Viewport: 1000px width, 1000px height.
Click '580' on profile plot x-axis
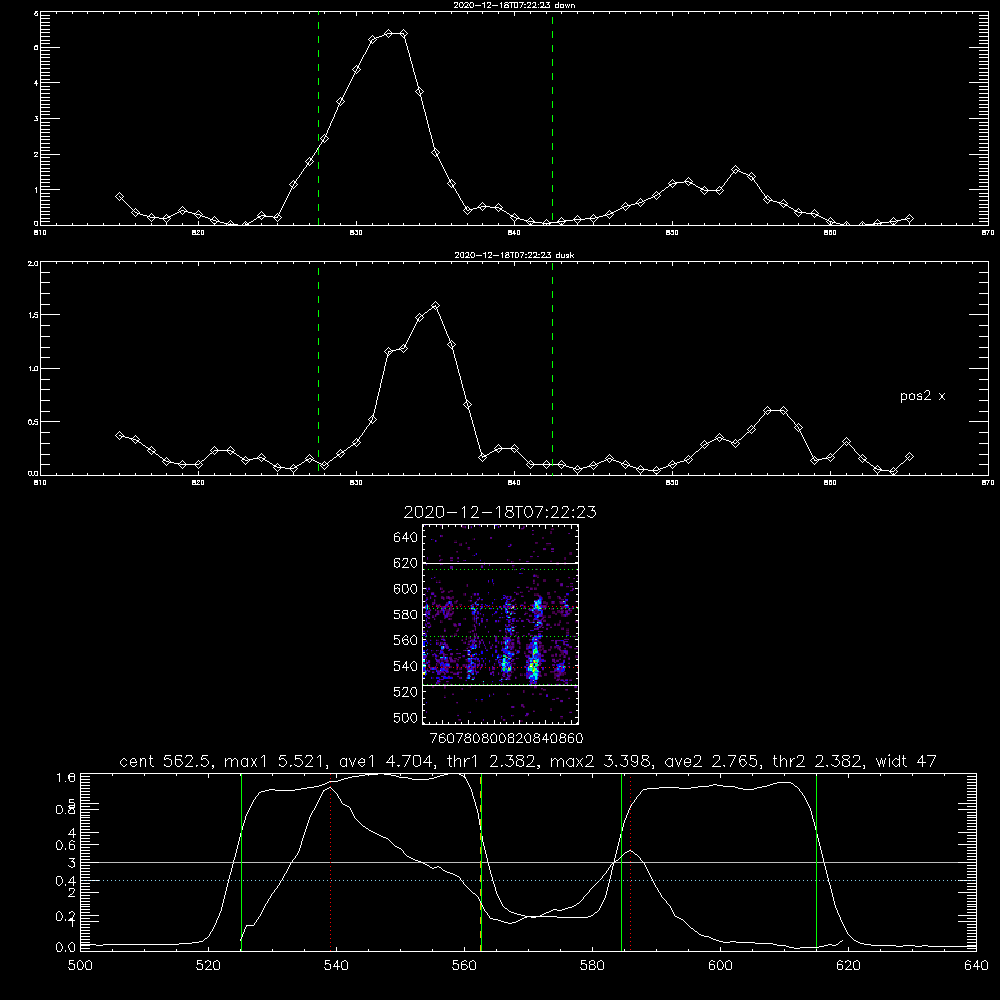point(592,966)
